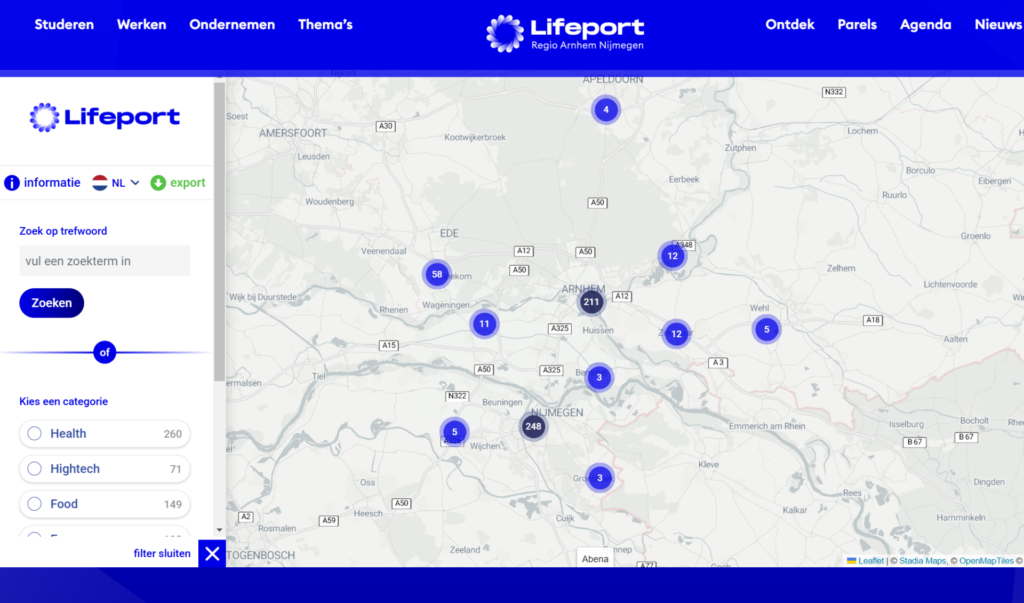This screenshot has height=603, width=1024.
Task: Select the Food category radio button
Action: click(35, 504)
